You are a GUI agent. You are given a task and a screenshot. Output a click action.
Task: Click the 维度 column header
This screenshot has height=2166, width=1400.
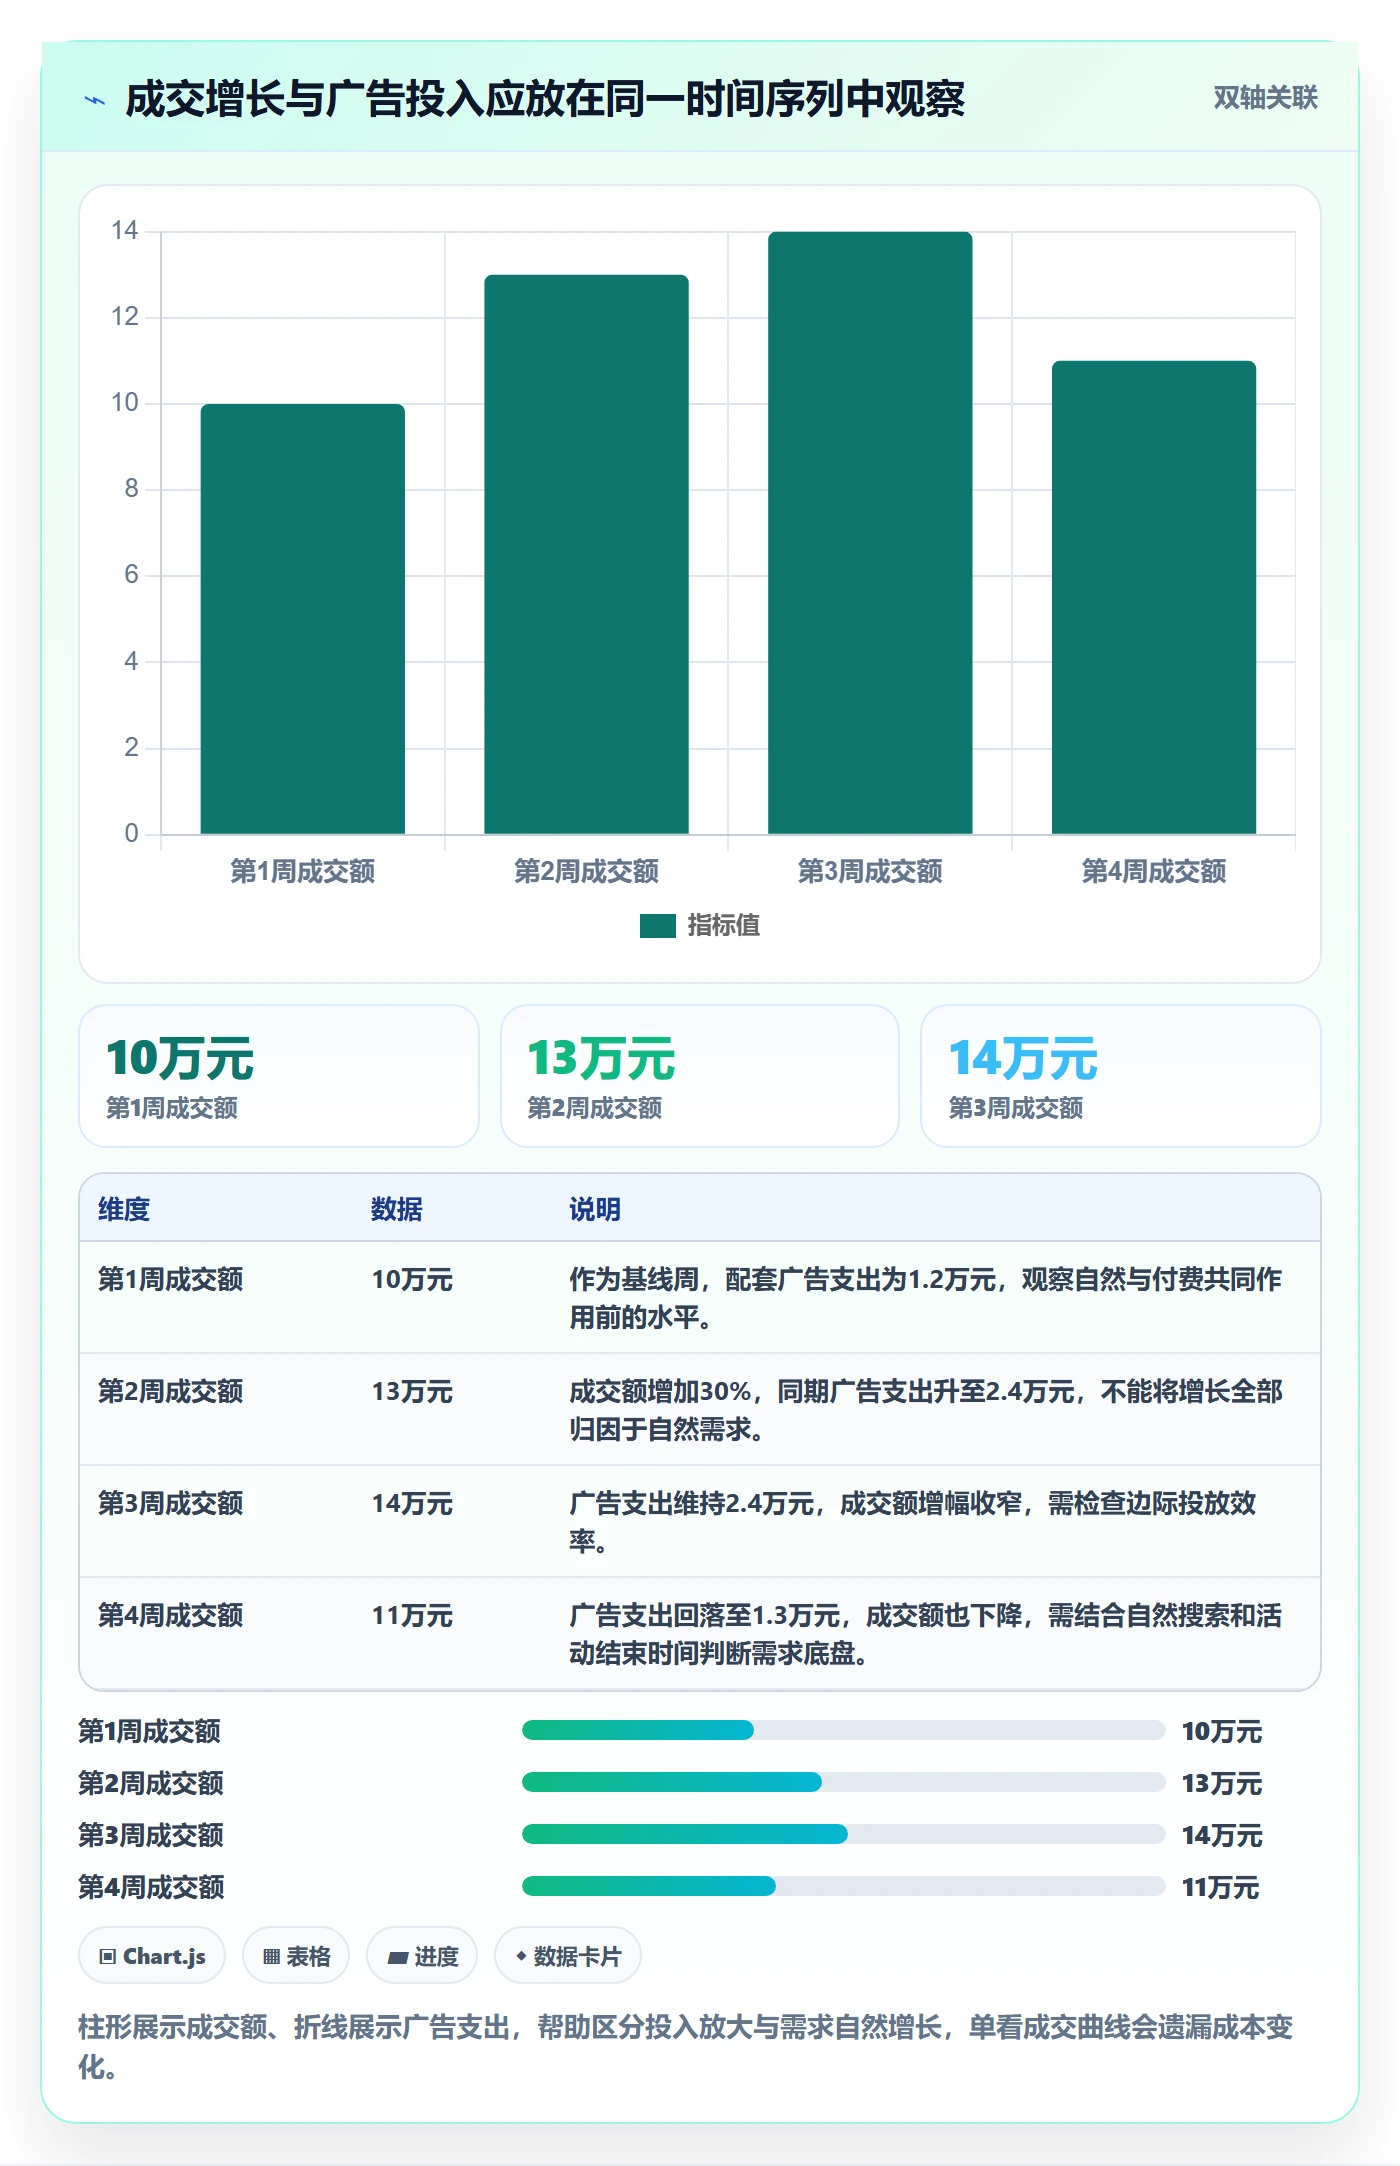tap(124, 1209)
